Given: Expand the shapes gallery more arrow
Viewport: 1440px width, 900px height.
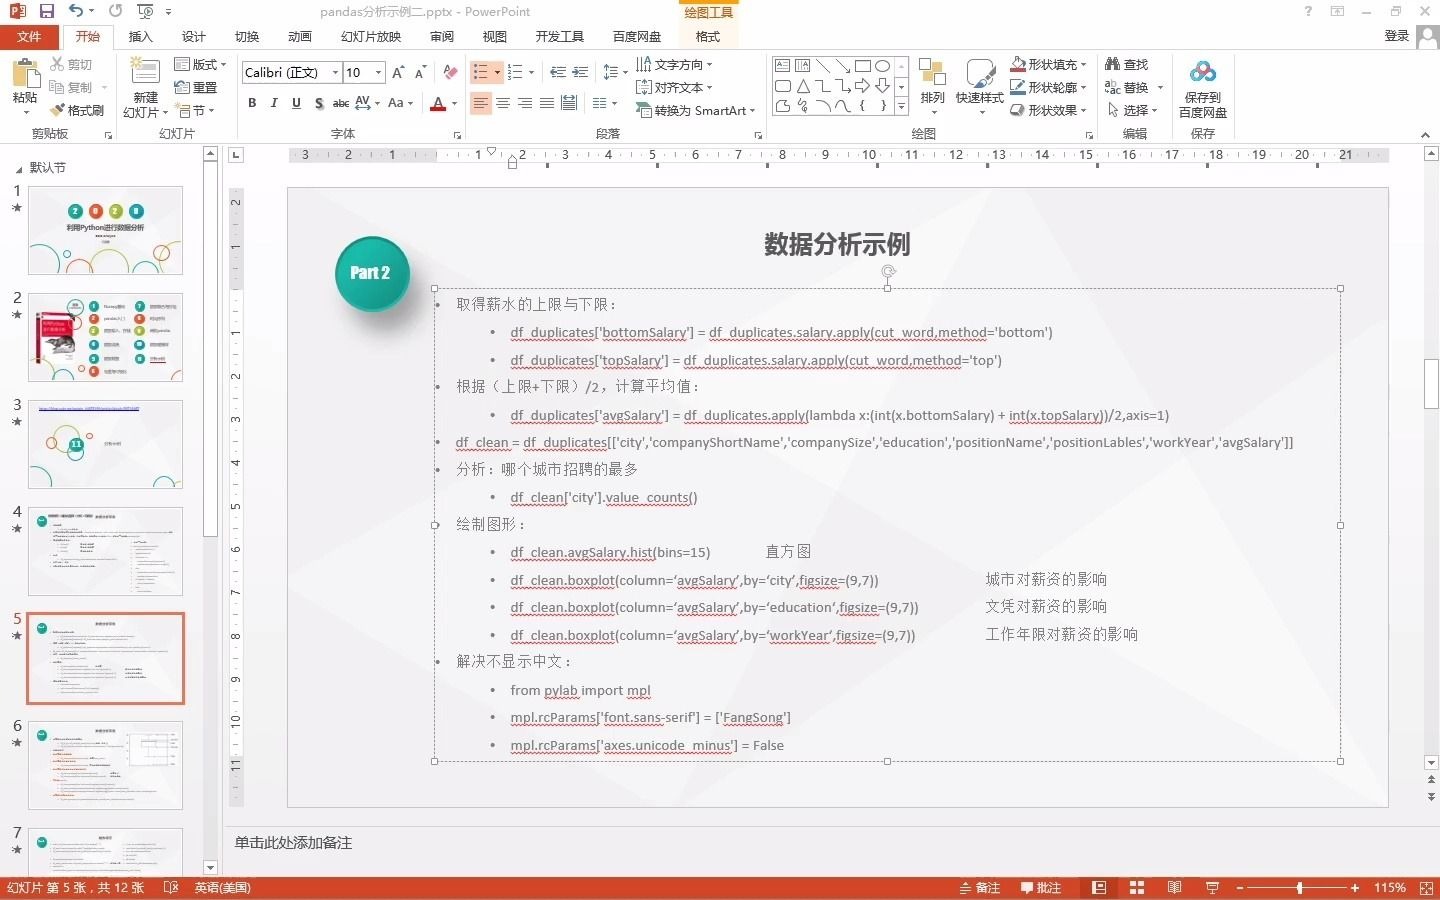Looking at the screenshot, I should tap(901, 106).
